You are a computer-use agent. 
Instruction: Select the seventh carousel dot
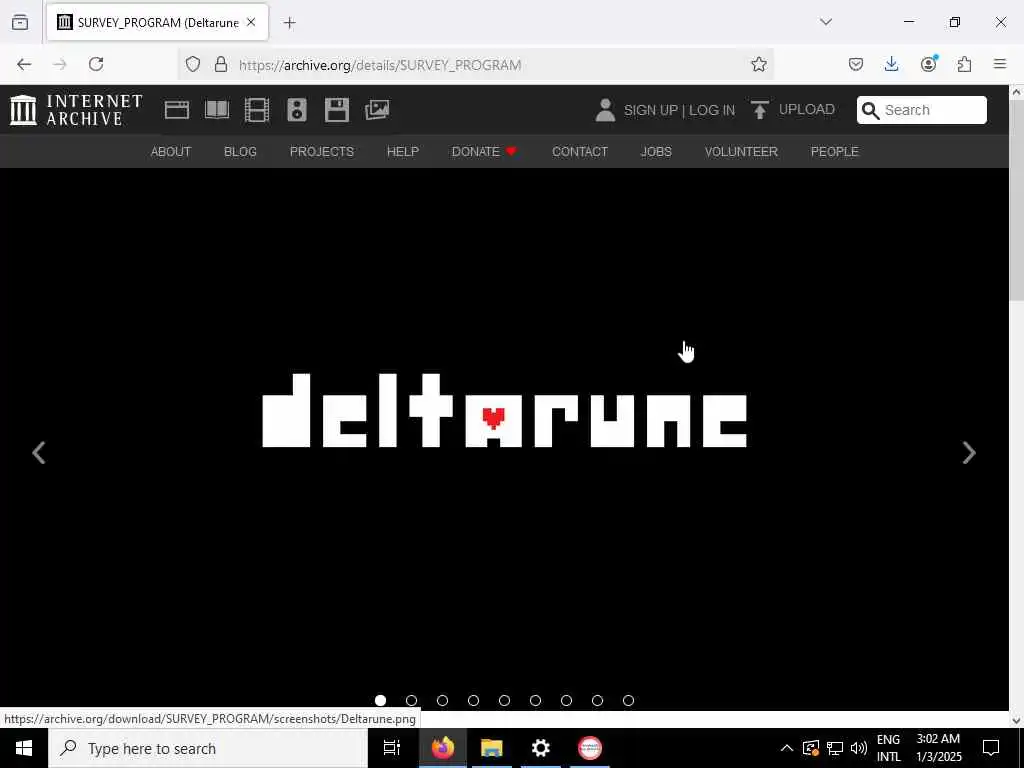[566, 701]
